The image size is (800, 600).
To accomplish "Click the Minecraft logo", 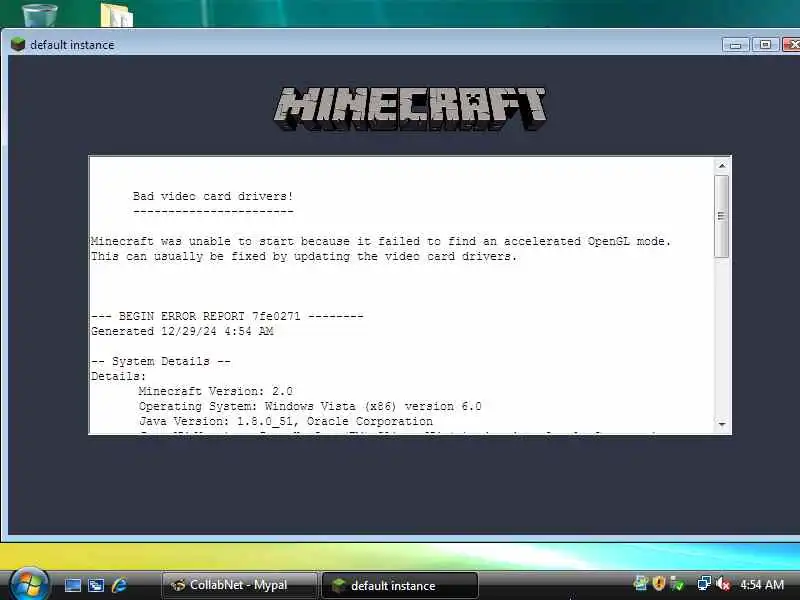I will coord(410,109).
